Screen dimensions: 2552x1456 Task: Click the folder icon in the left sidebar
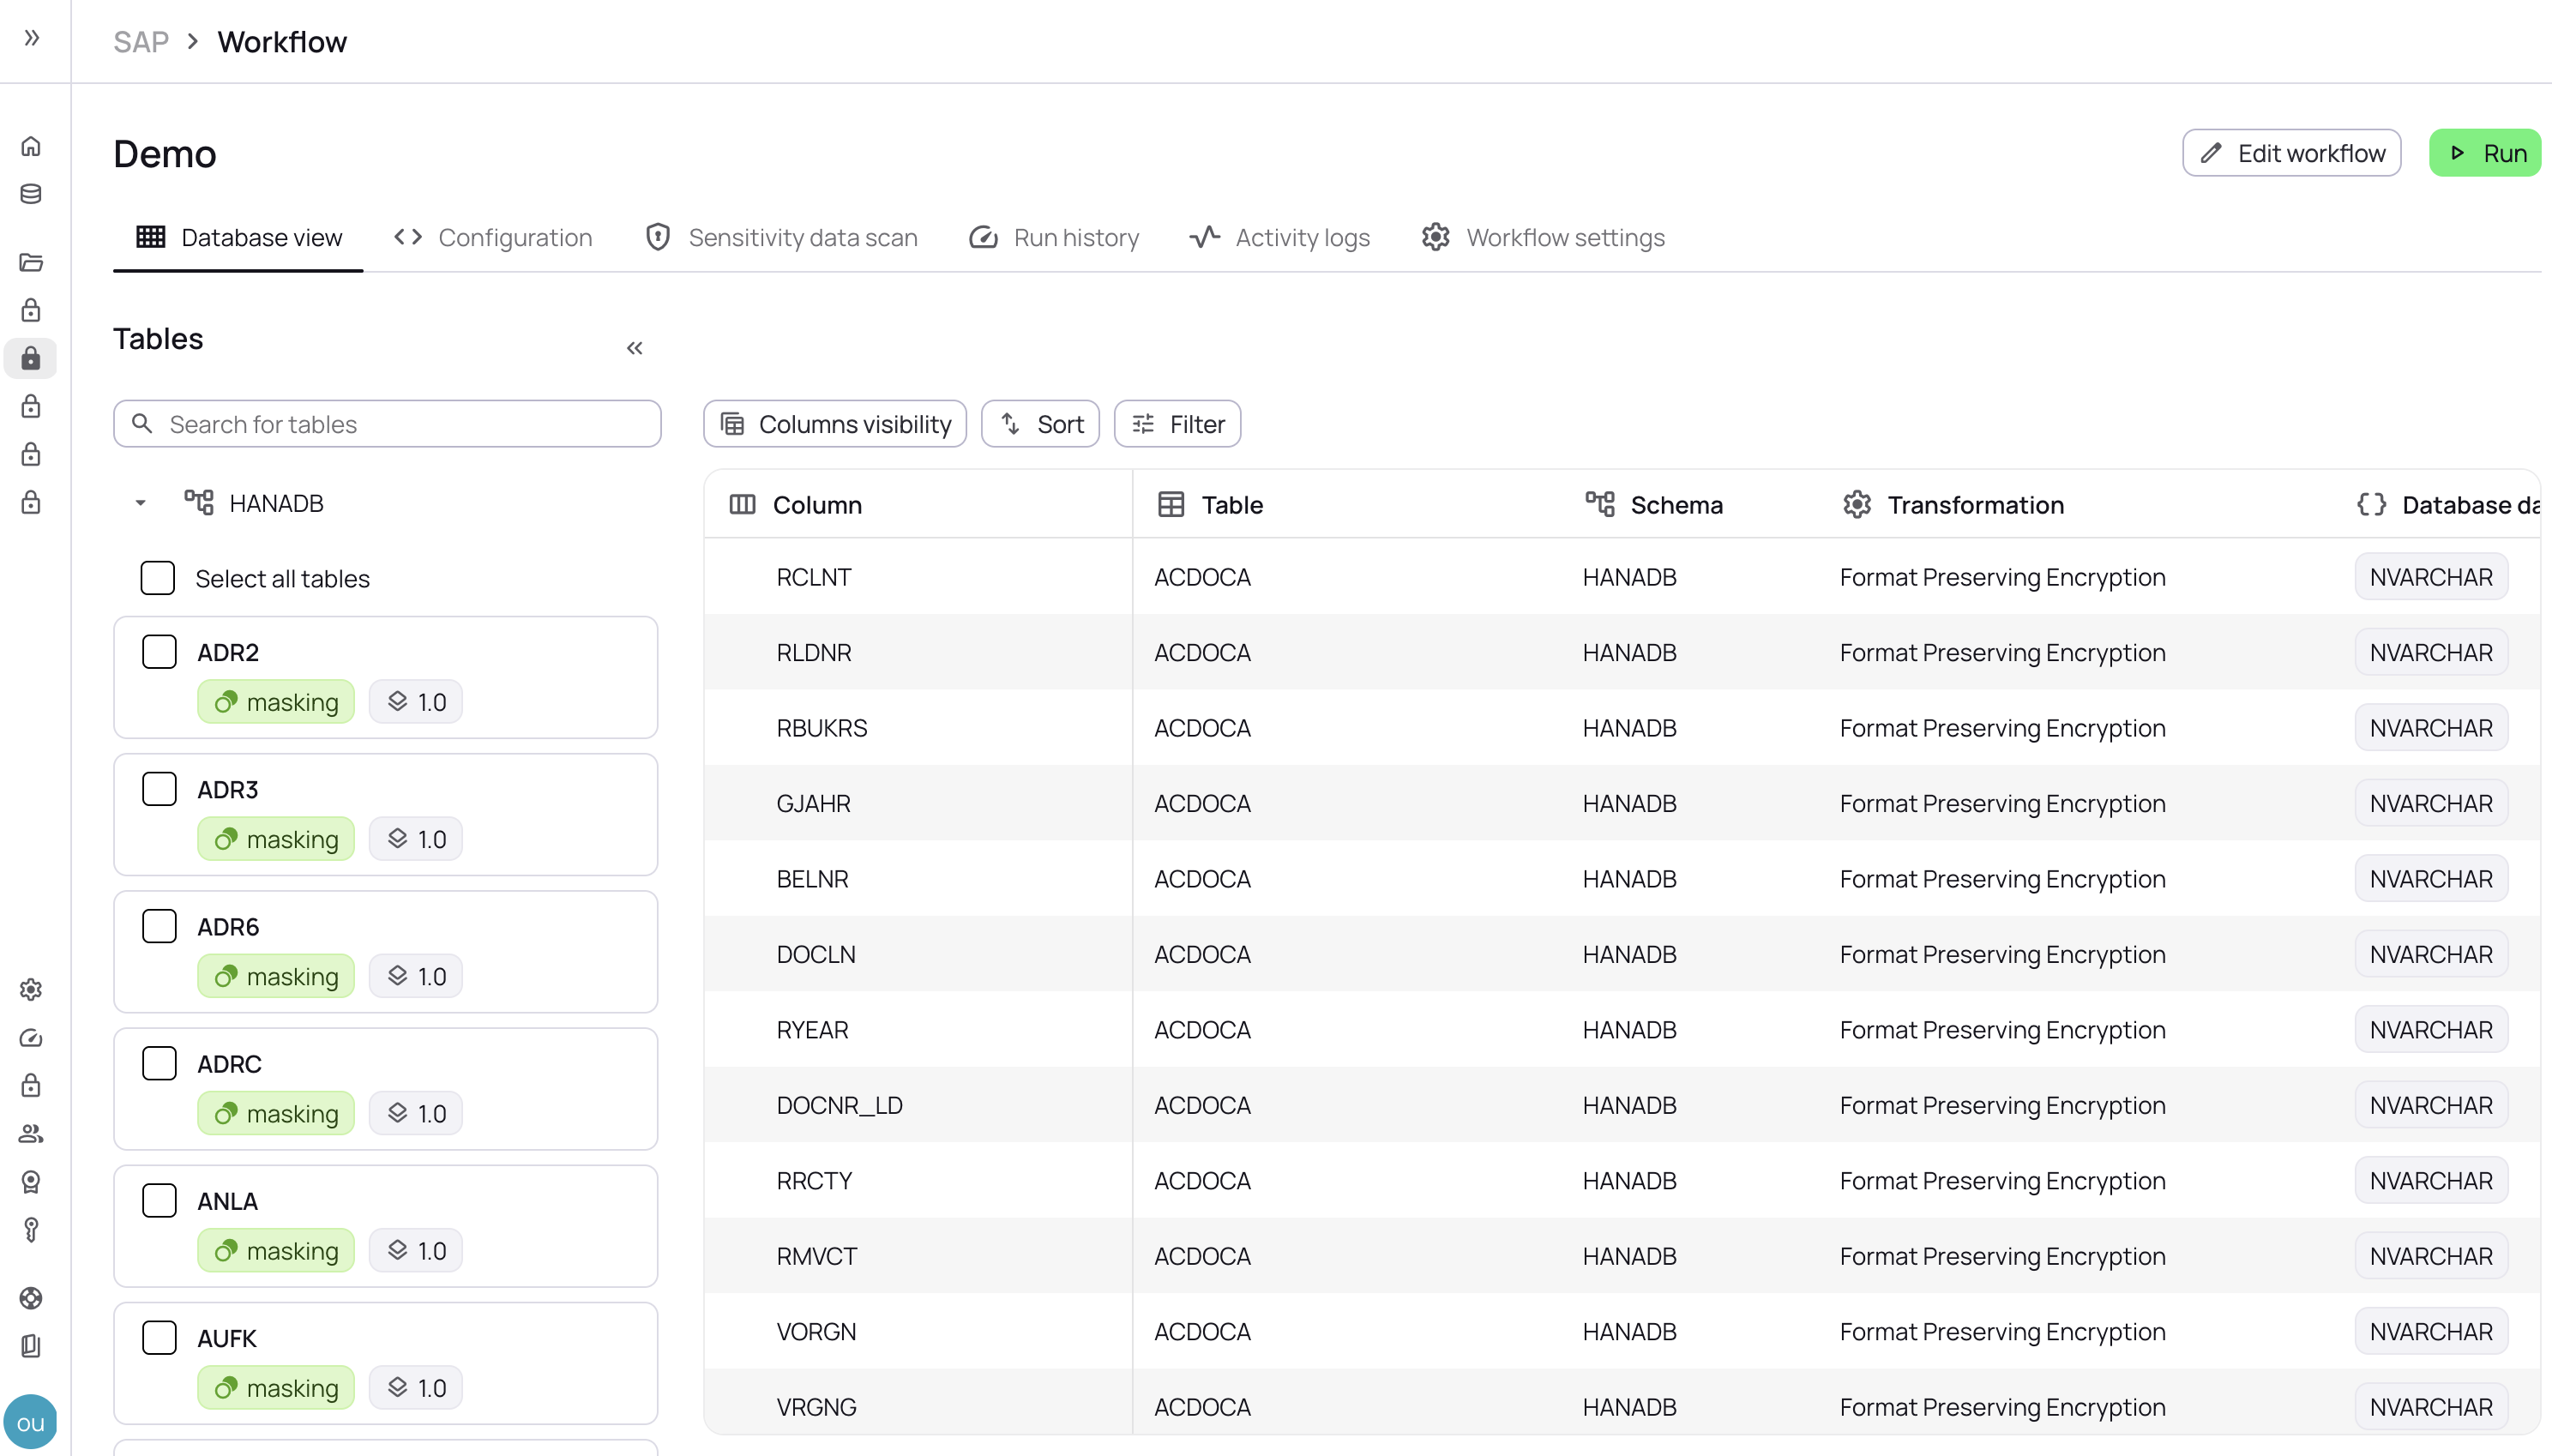[x=31, y=262]
